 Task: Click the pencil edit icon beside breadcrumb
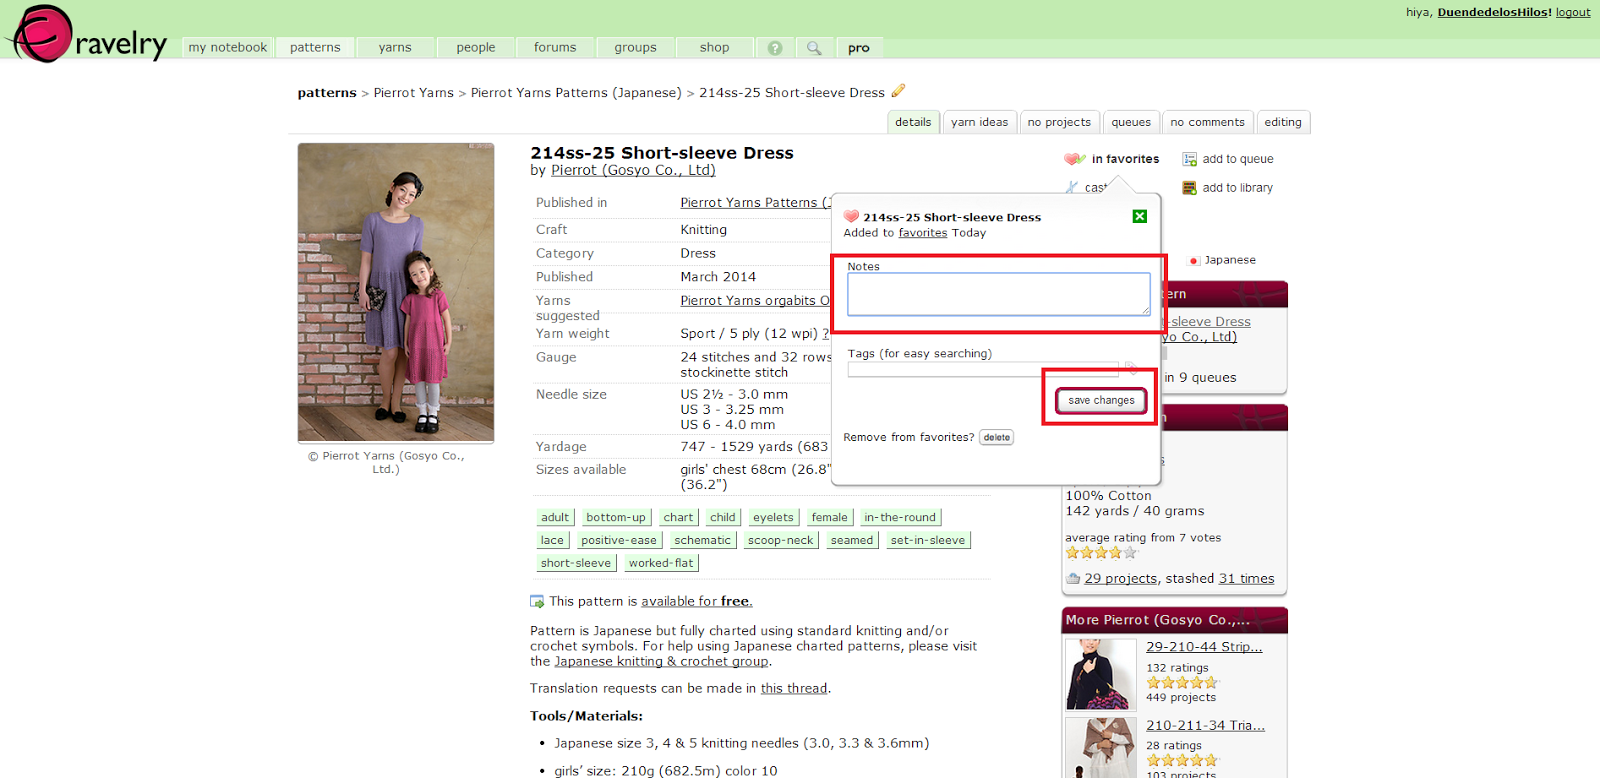point(898,91)
